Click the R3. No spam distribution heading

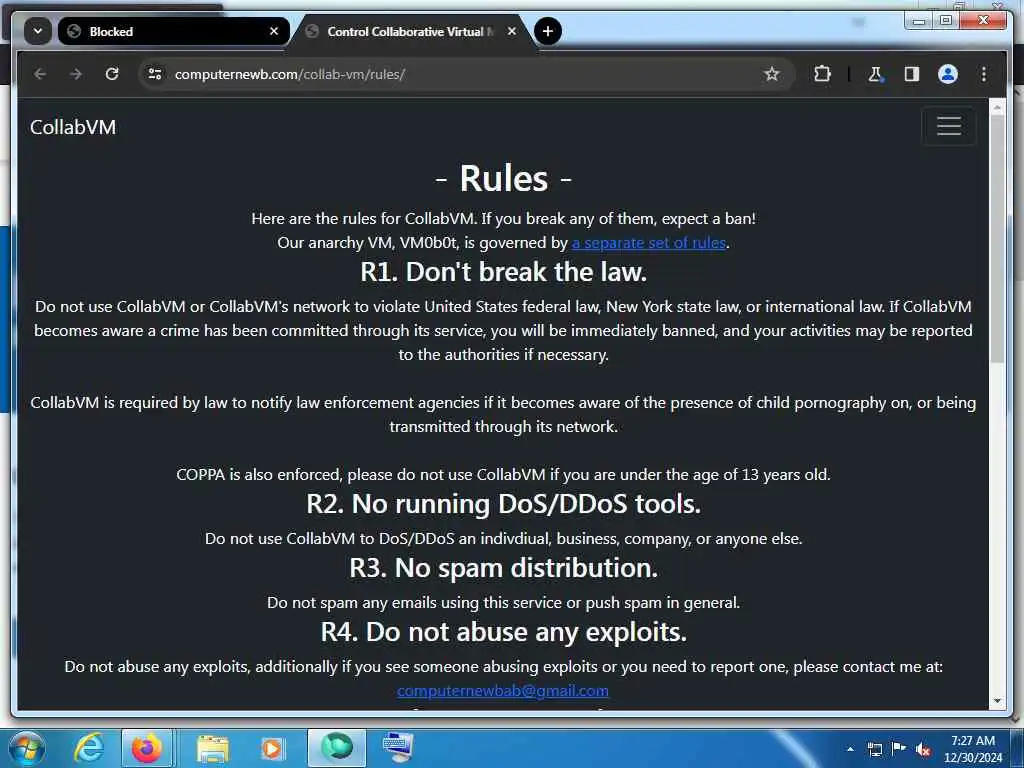[504, 568]
